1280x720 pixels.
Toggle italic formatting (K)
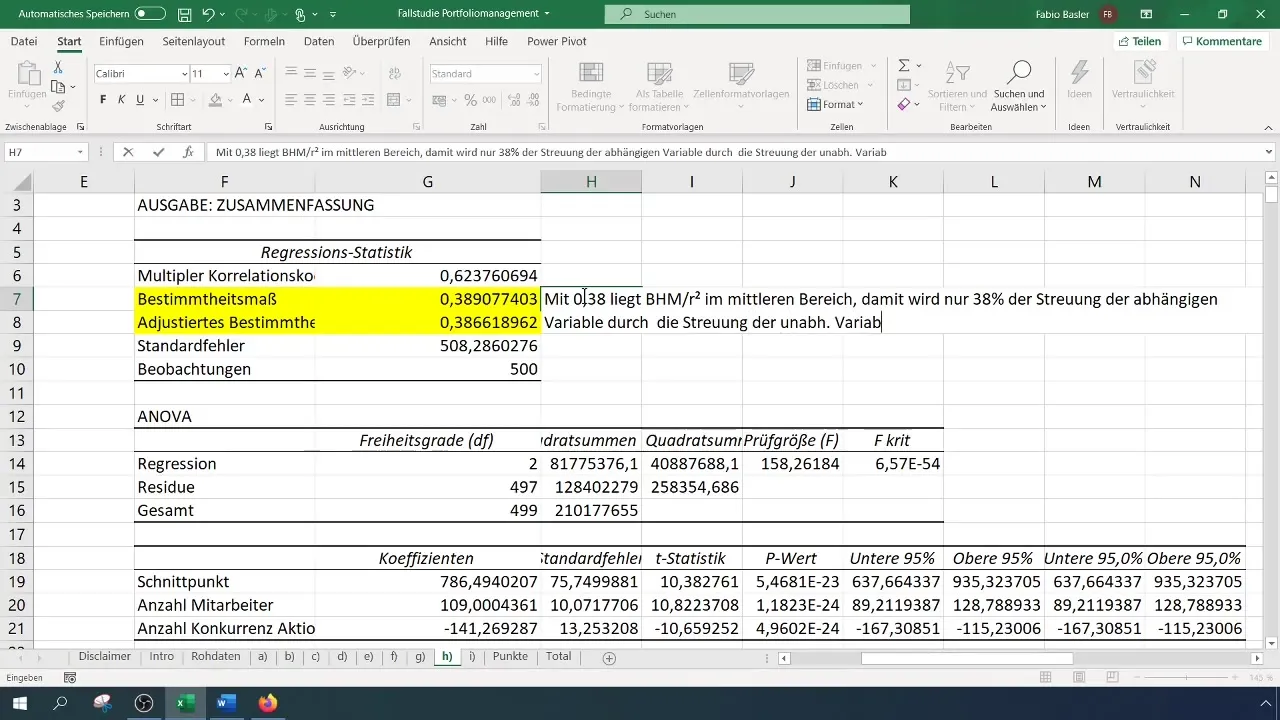122,100
